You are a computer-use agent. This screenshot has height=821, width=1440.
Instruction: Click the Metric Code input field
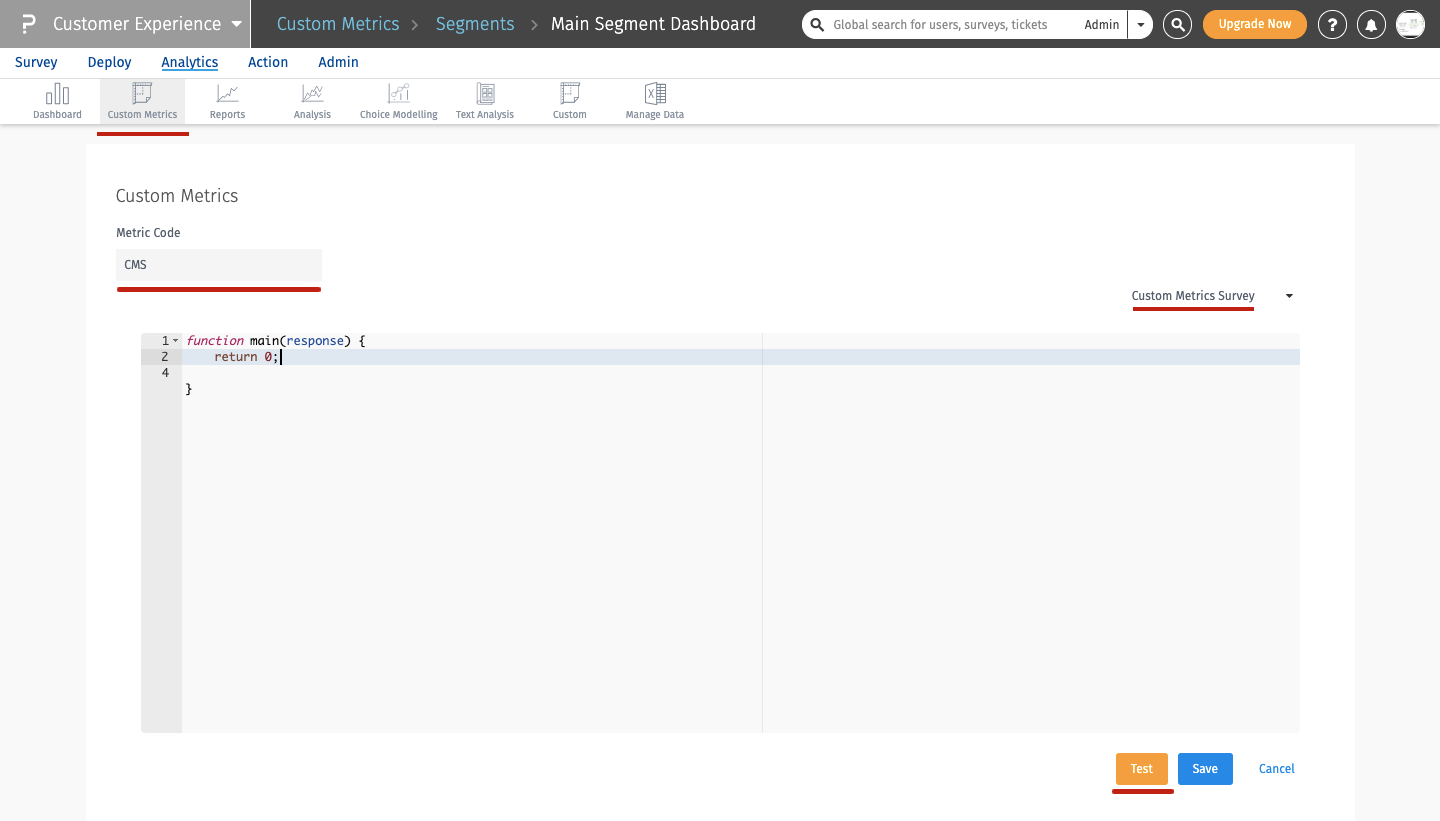pos(218,265)
